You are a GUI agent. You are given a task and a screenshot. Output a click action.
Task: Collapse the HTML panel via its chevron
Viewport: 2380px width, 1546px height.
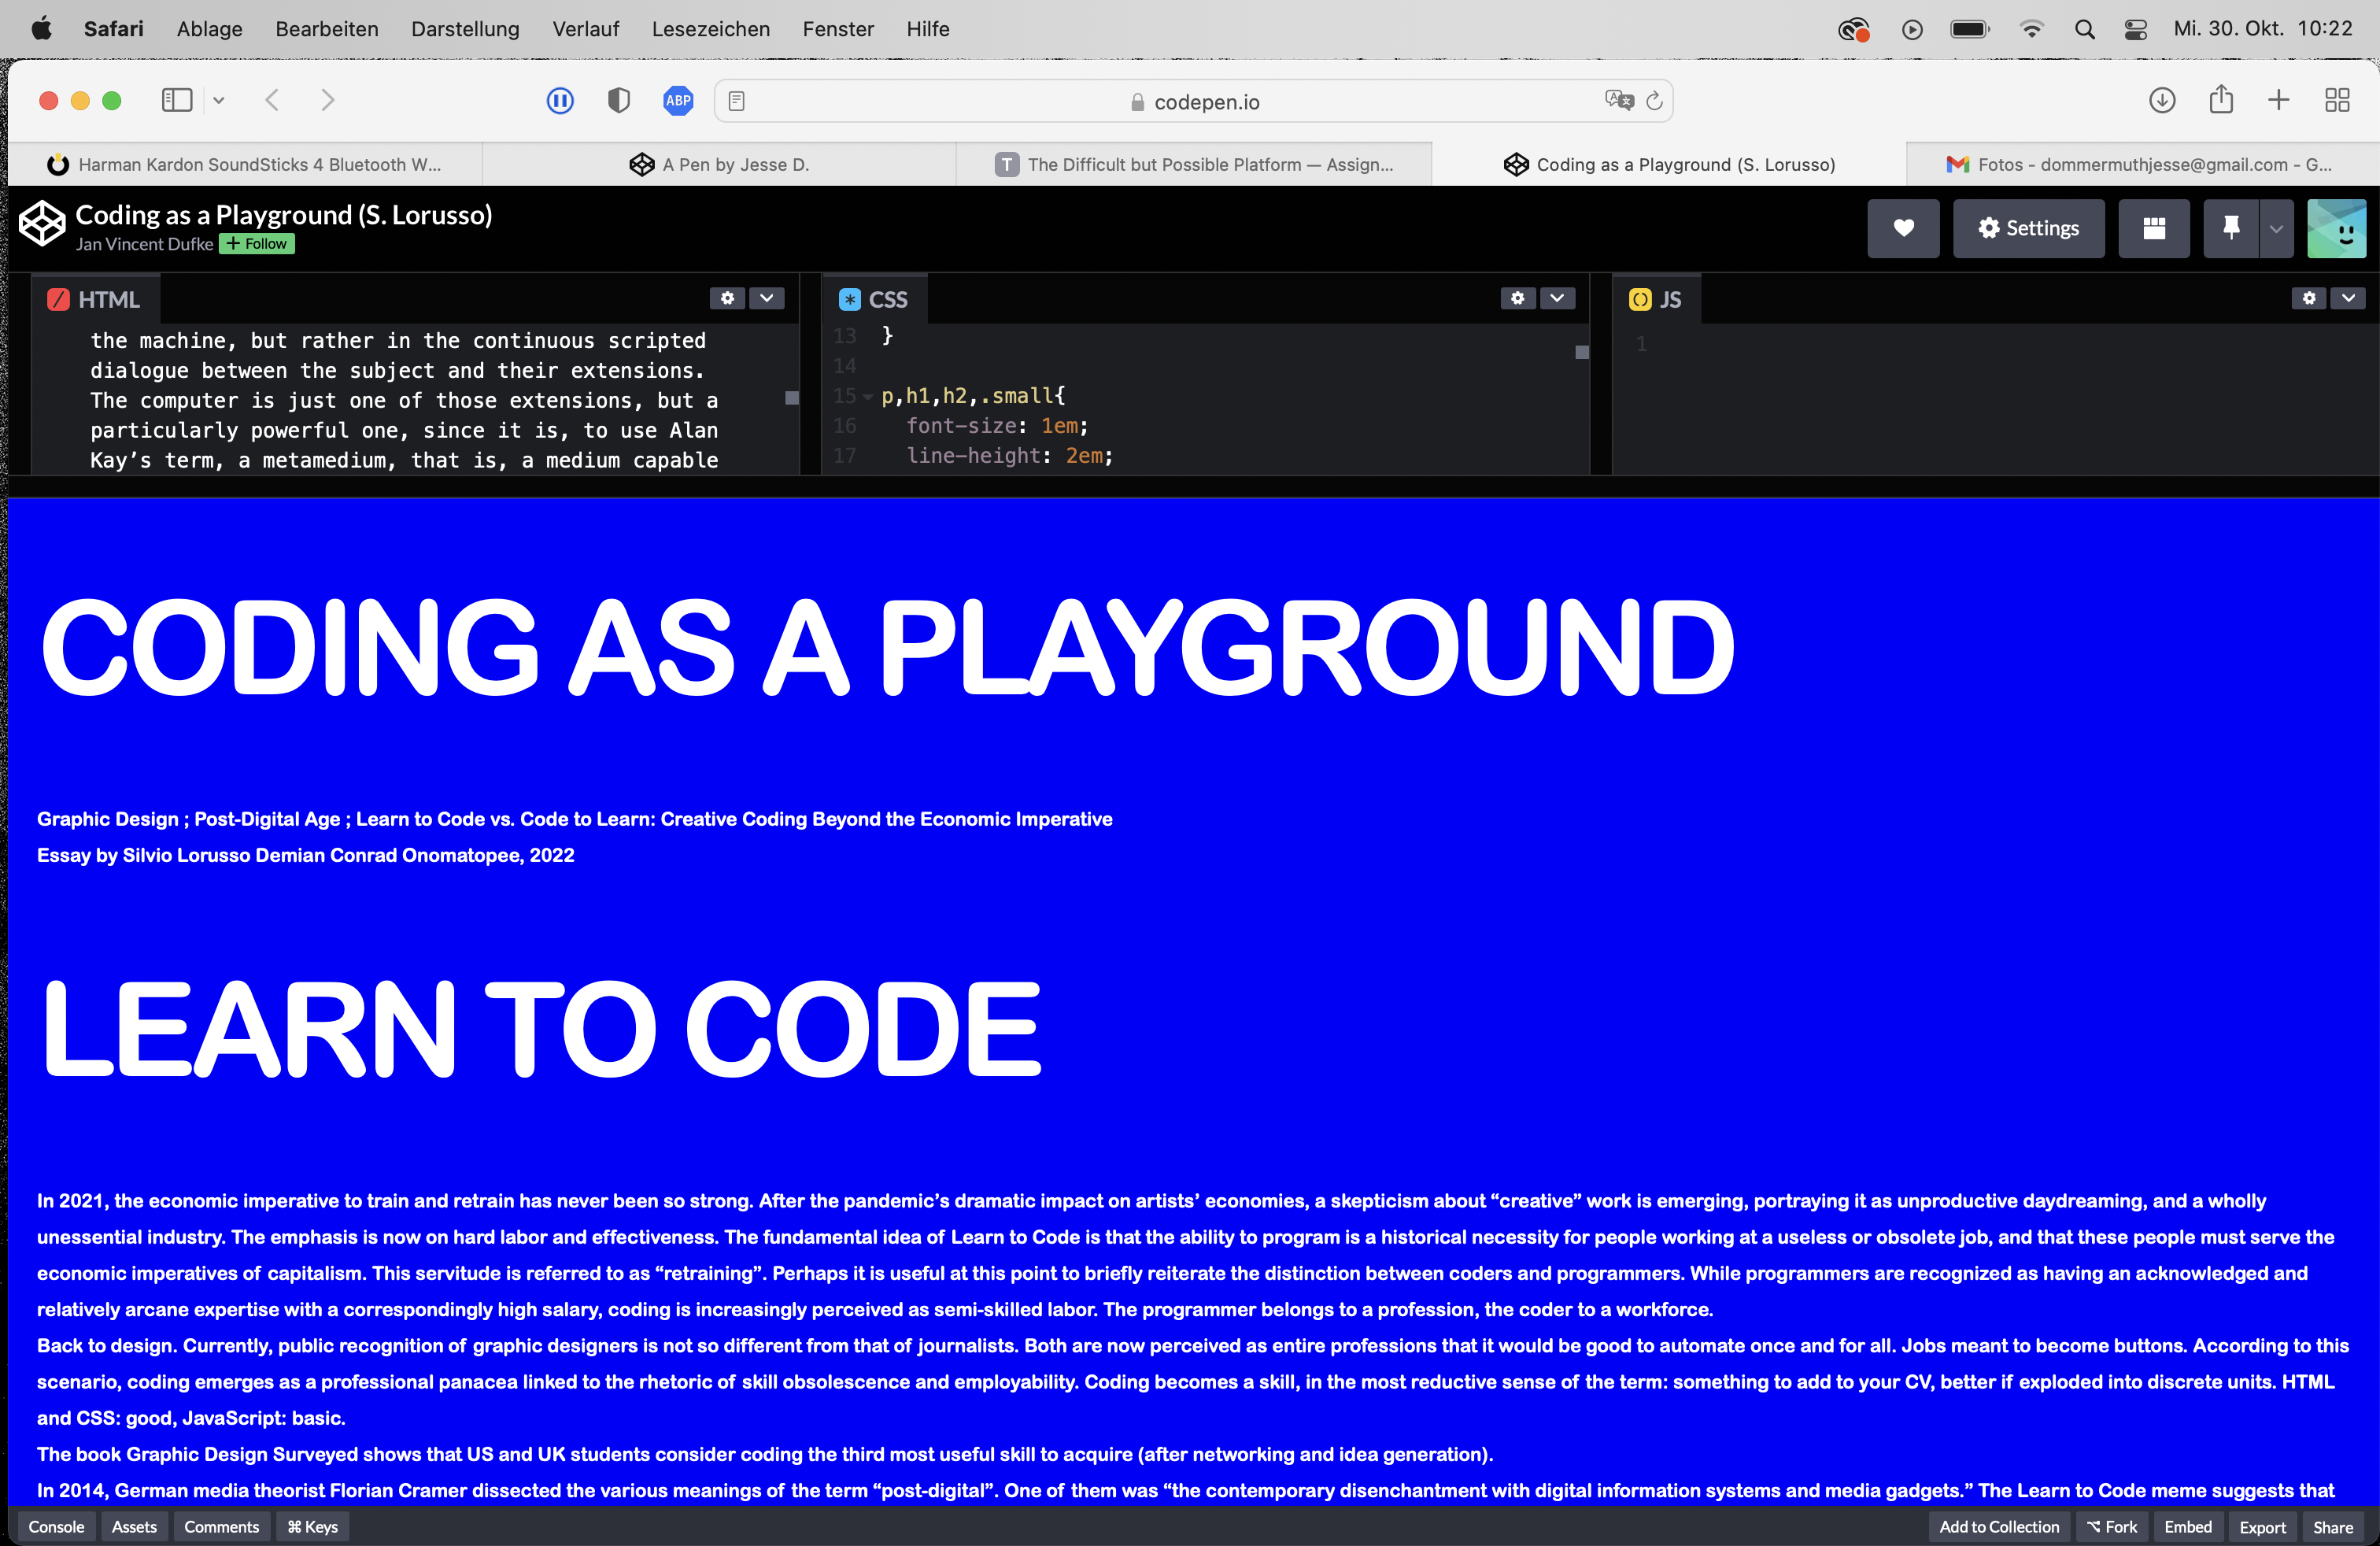[766, 298]
